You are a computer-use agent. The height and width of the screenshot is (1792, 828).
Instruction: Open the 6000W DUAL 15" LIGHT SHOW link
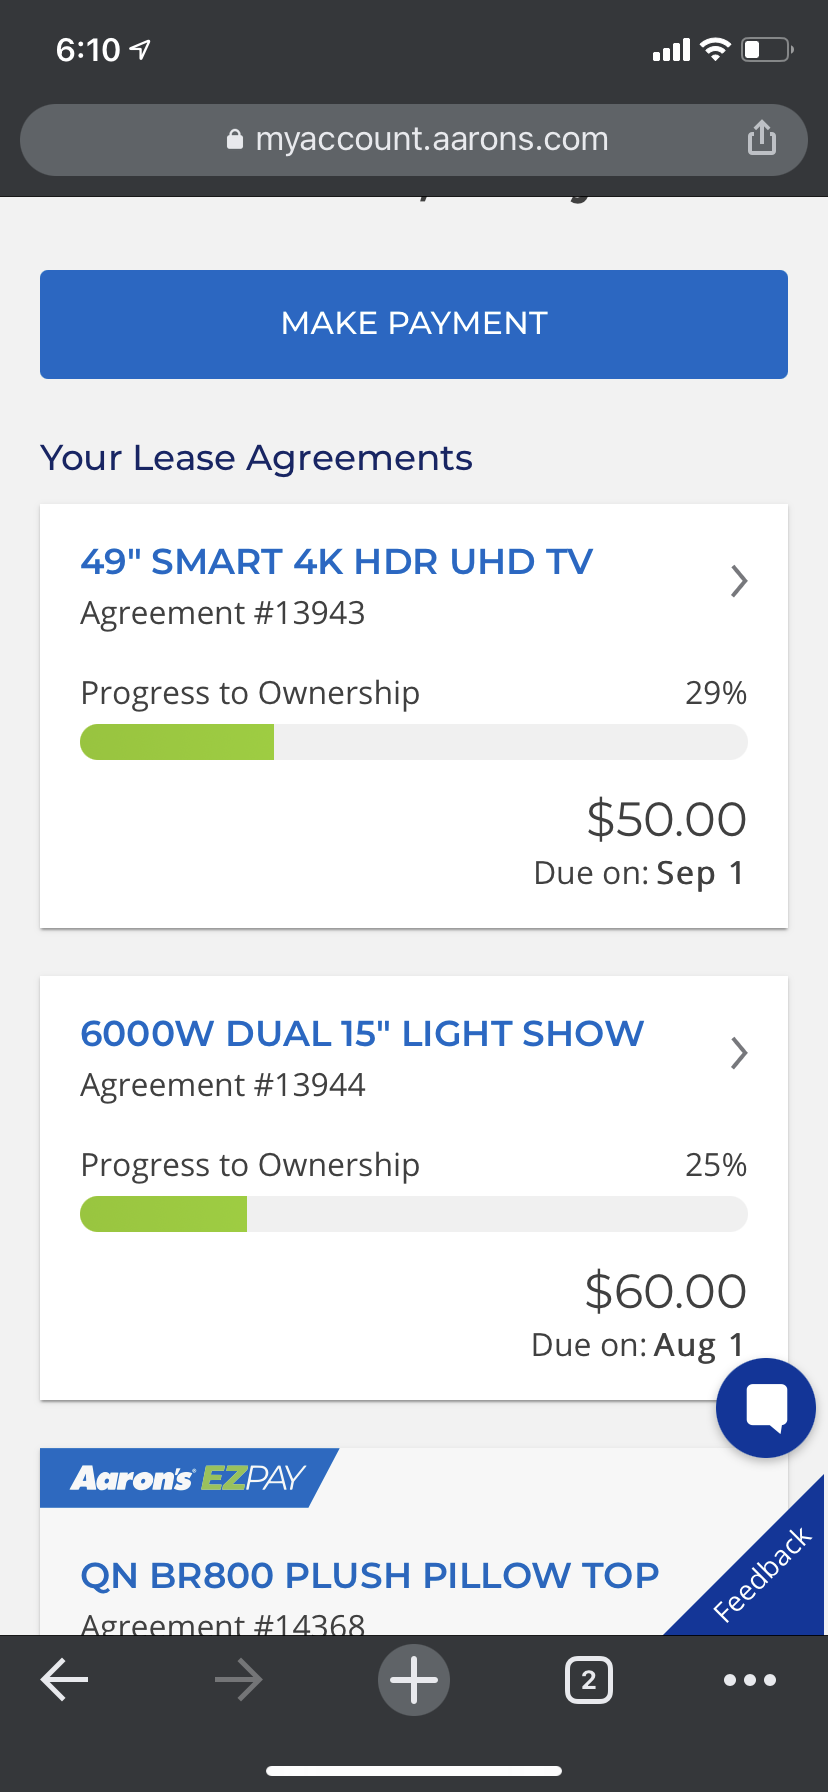click(x=362, y=1034)
